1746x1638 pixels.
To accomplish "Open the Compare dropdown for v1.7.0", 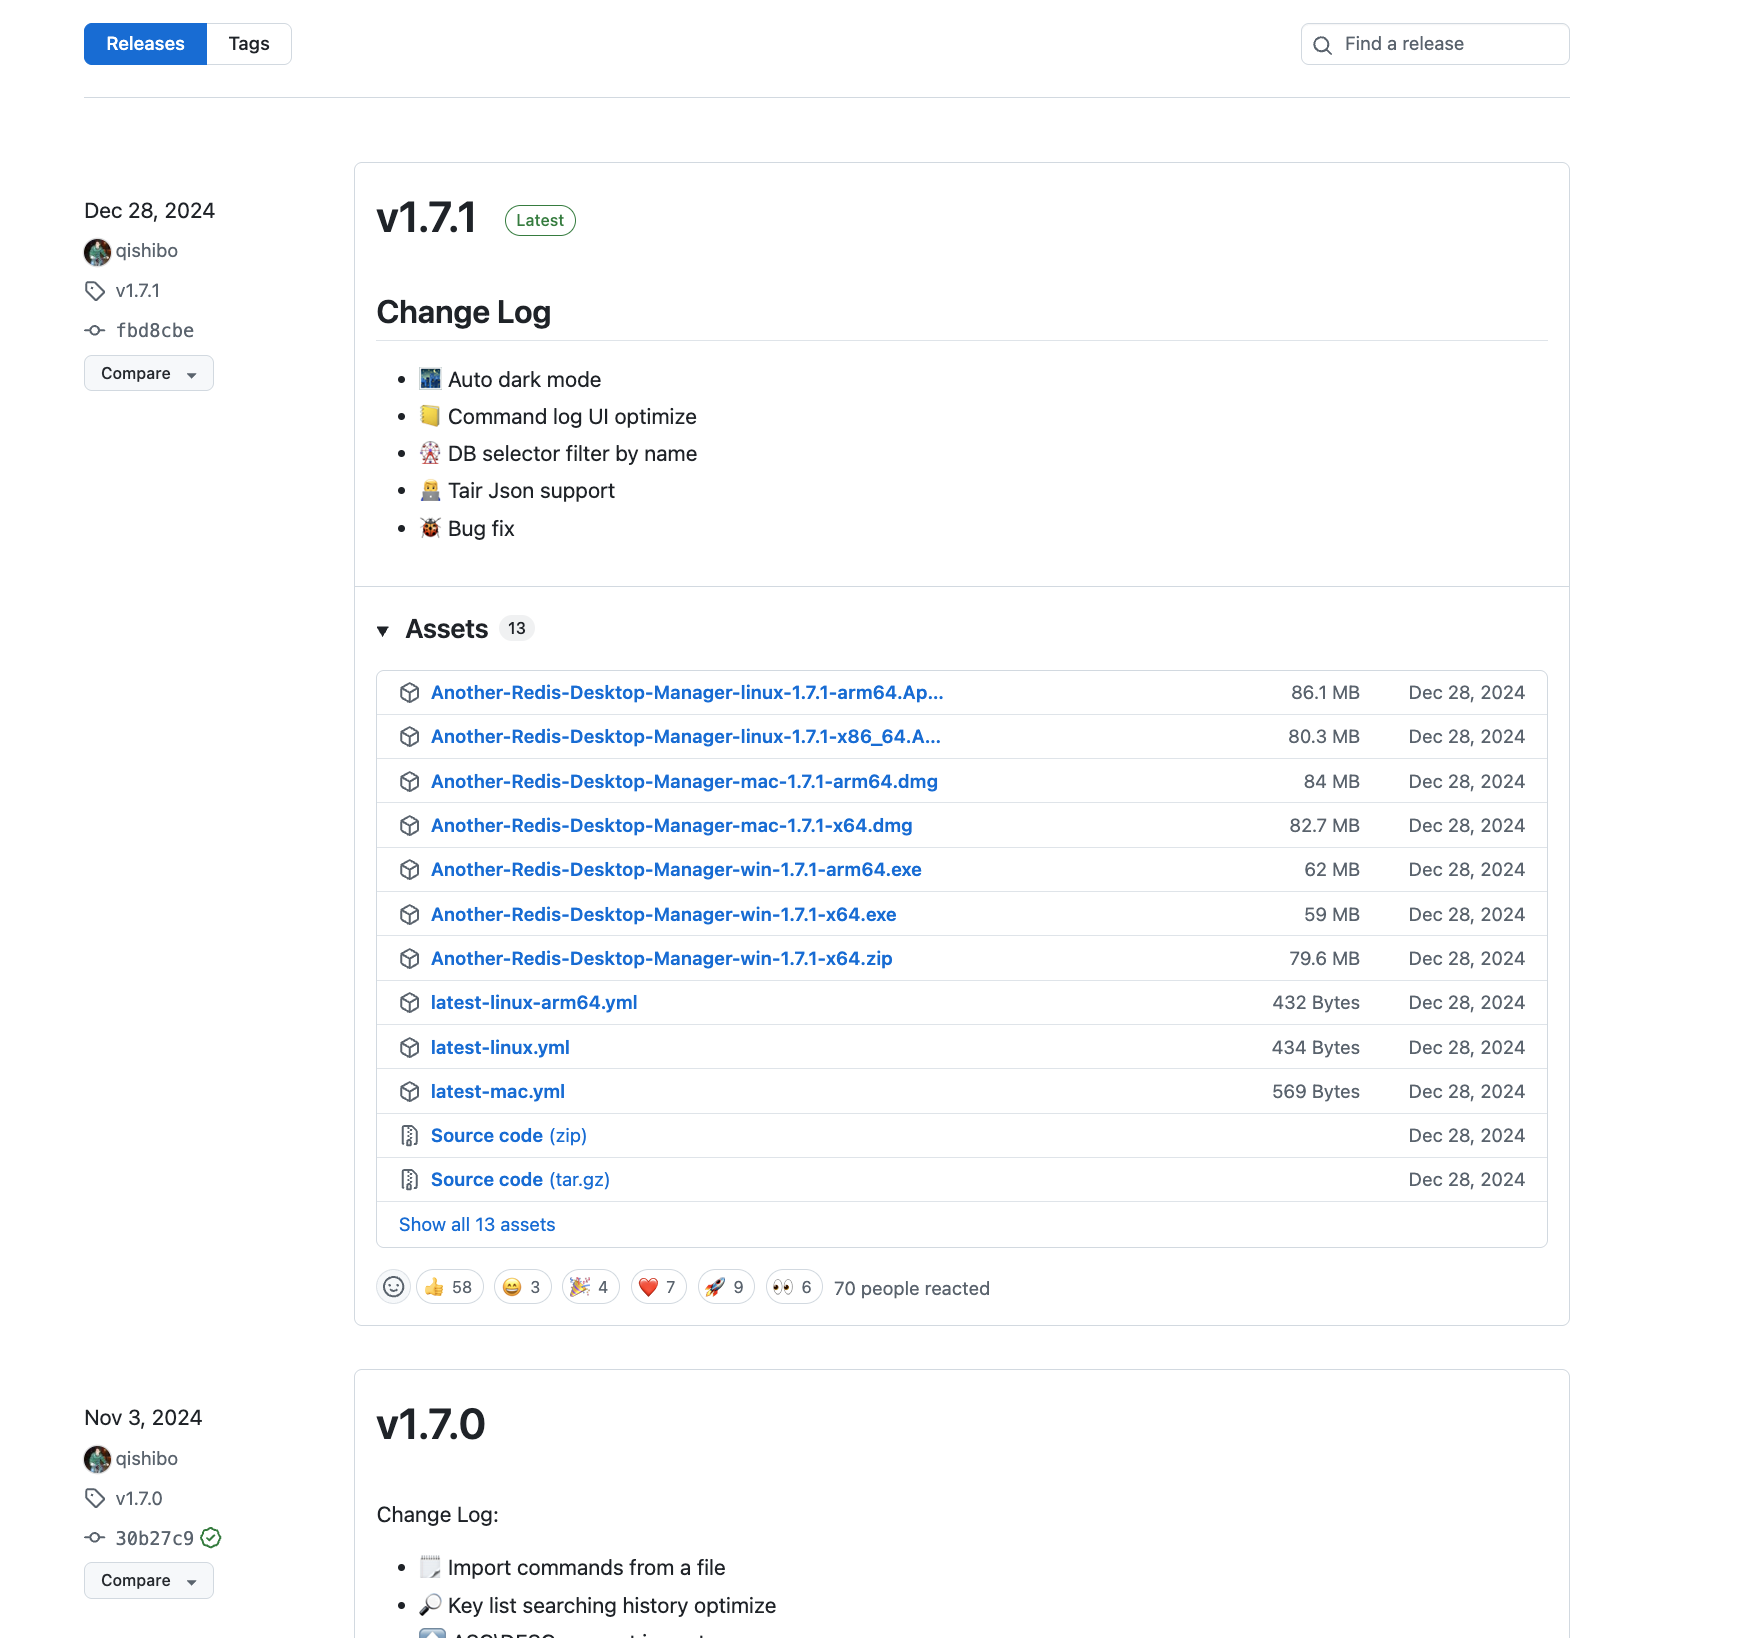I will [149, 1580].
